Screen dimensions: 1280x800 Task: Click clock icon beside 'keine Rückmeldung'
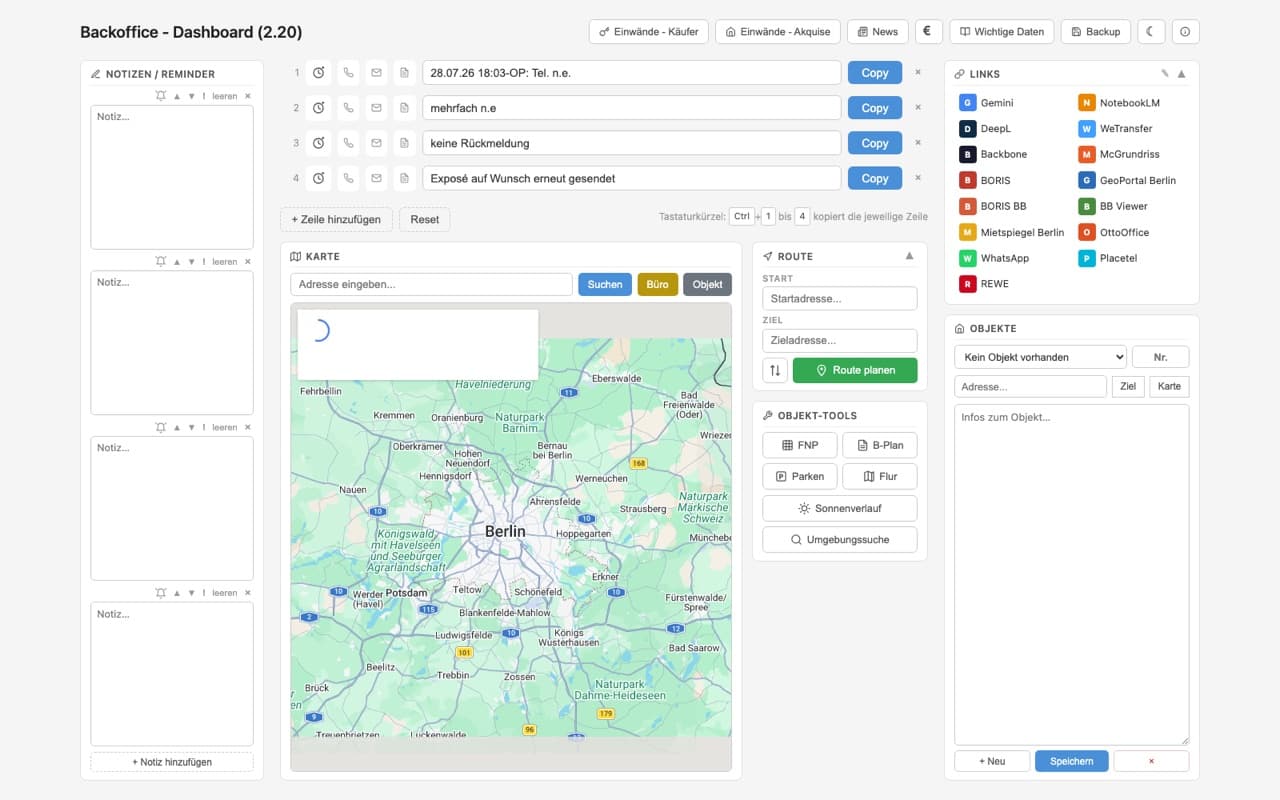coord(318,143)
